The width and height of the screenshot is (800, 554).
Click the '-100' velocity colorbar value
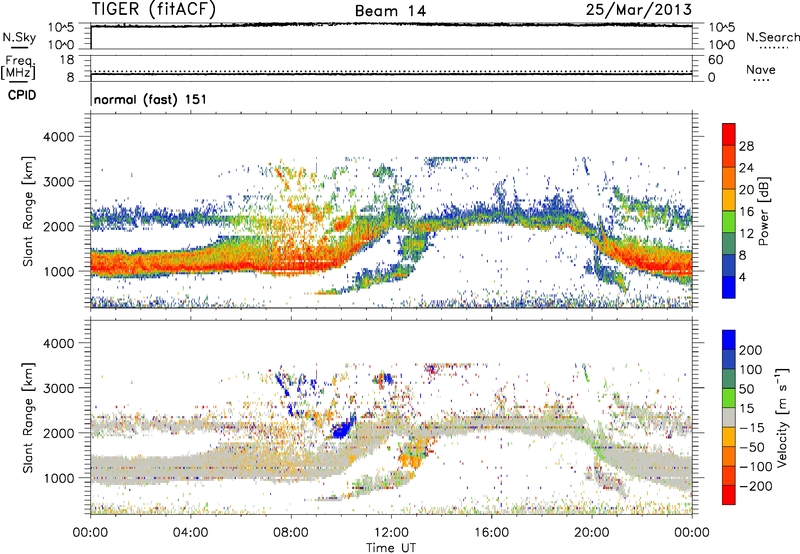point(756,466)
